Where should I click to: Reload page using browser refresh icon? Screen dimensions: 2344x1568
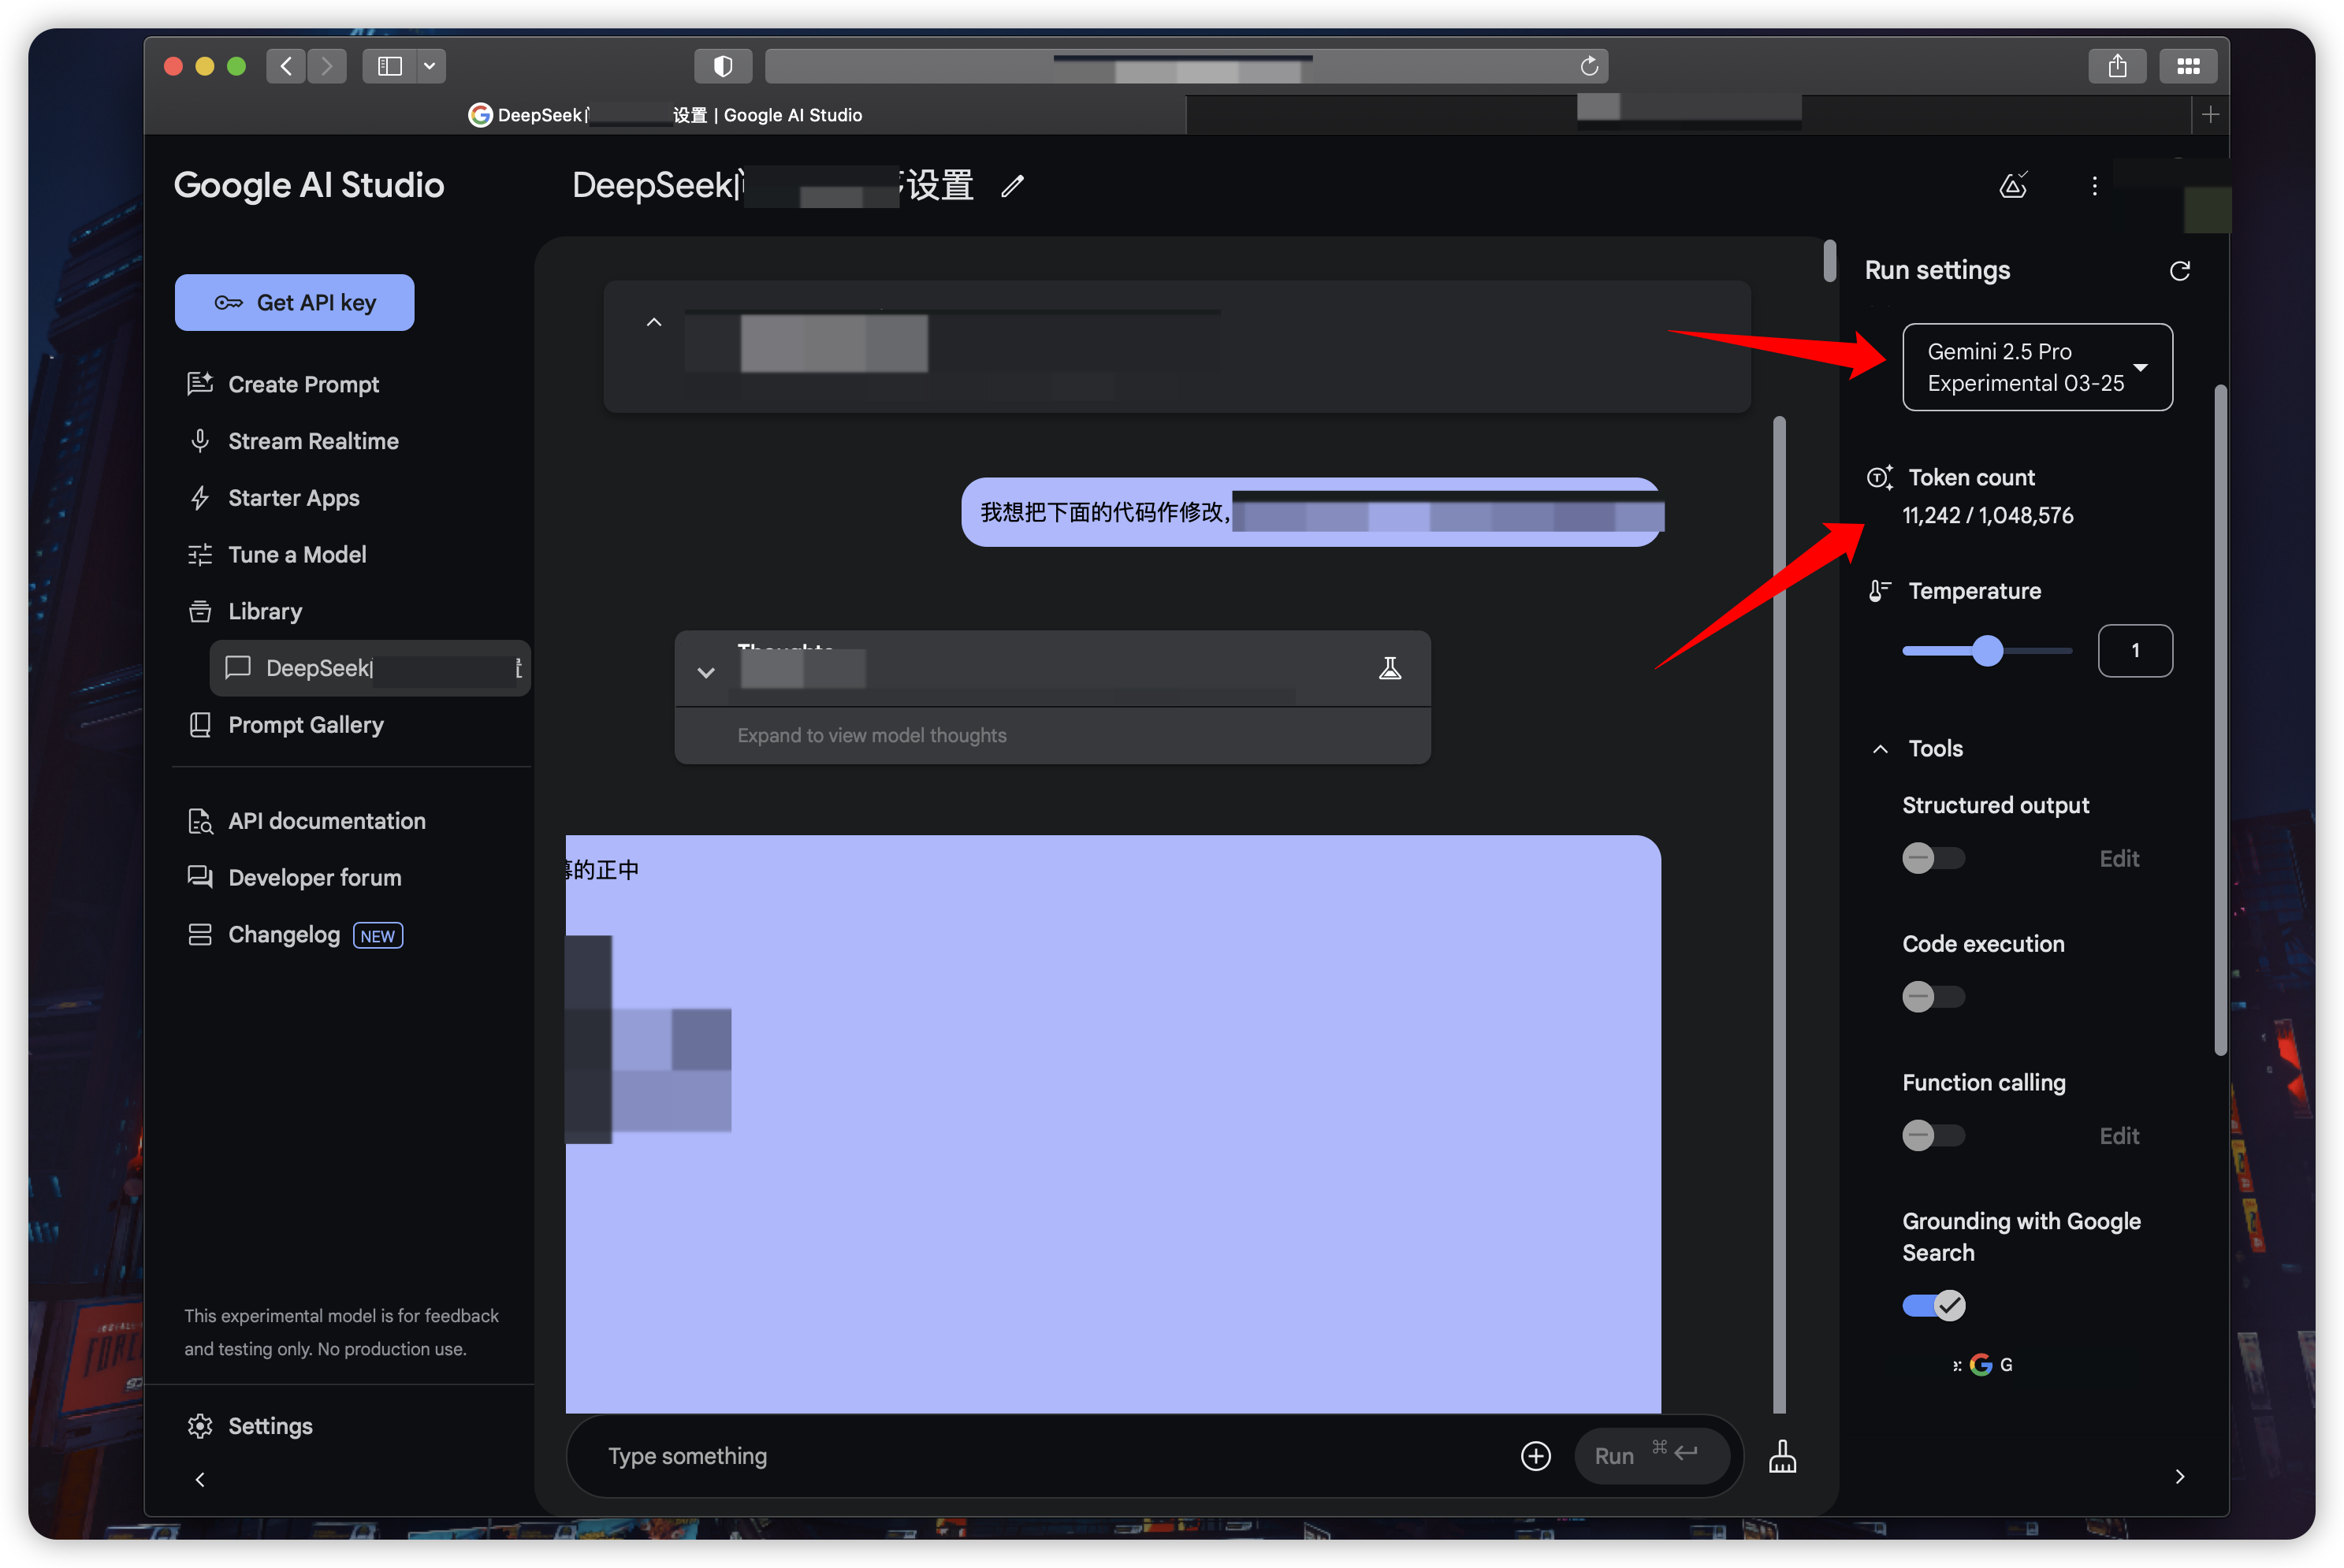point(1588,67)
